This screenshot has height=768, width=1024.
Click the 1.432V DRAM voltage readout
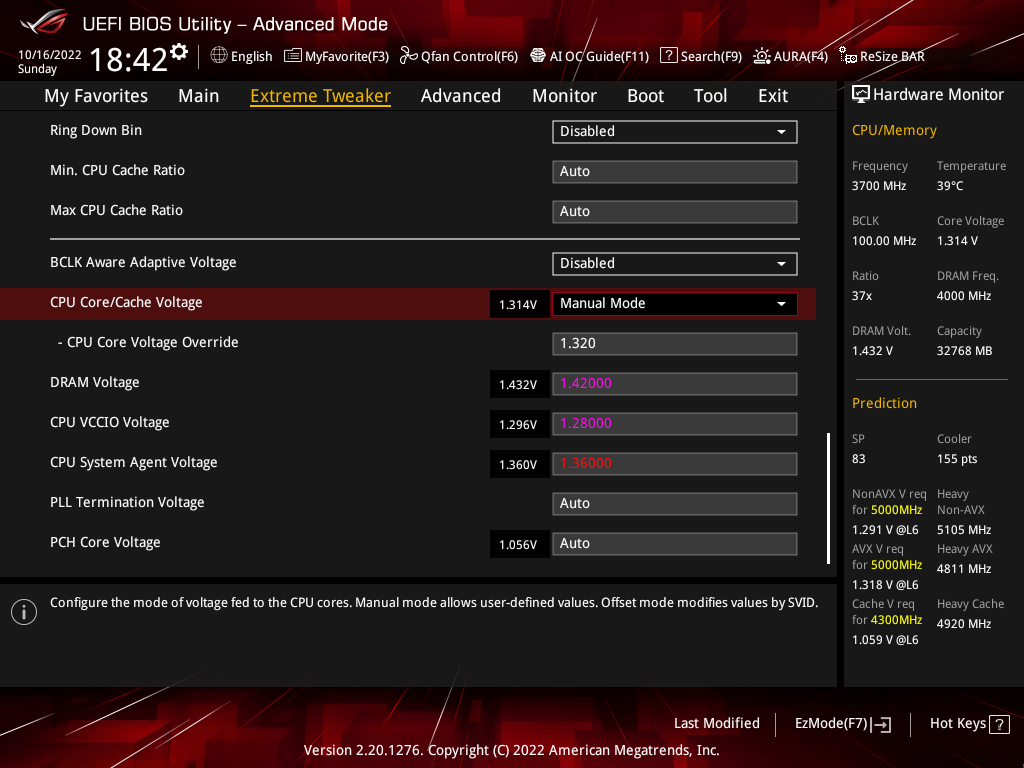click(519, 385)
